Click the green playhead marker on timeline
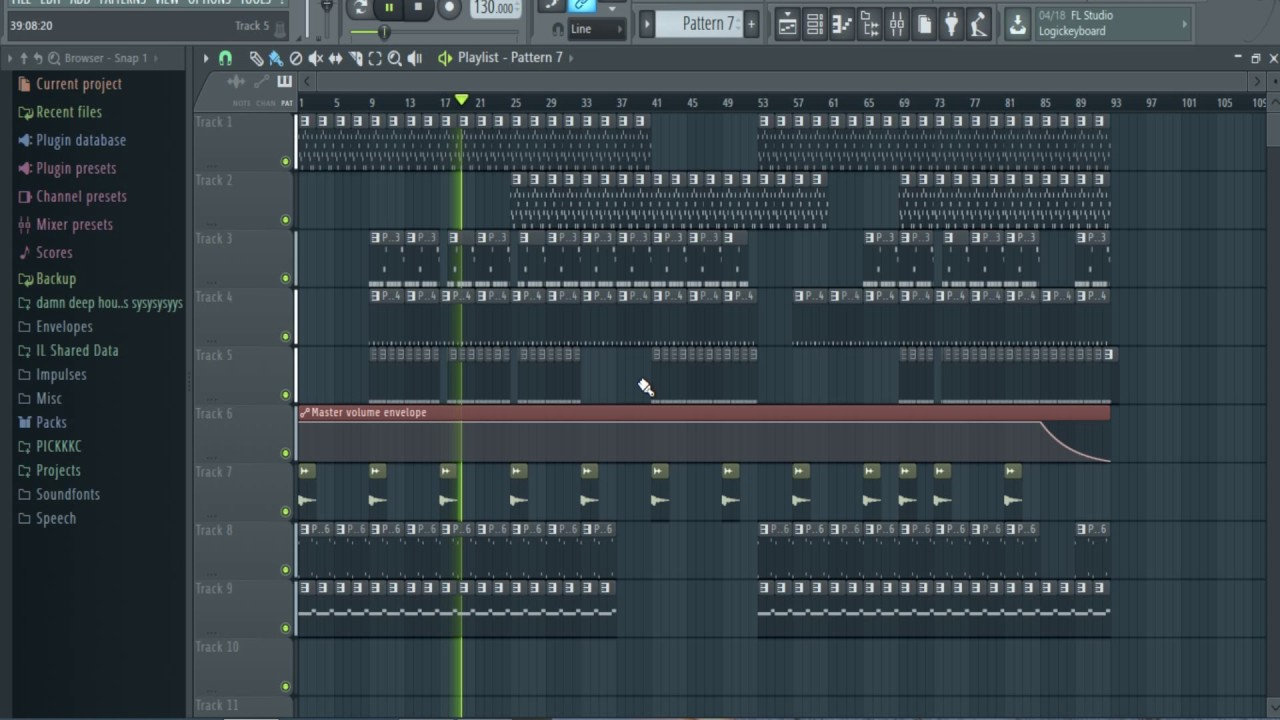Image resolution: width=1280 pixels, height=720 pixels. tap(461, 100)
